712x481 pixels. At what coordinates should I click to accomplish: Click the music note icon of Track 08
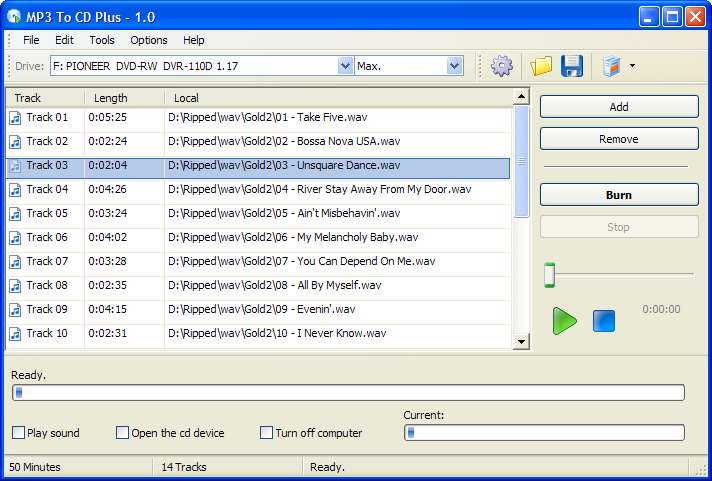coord(15,286)
